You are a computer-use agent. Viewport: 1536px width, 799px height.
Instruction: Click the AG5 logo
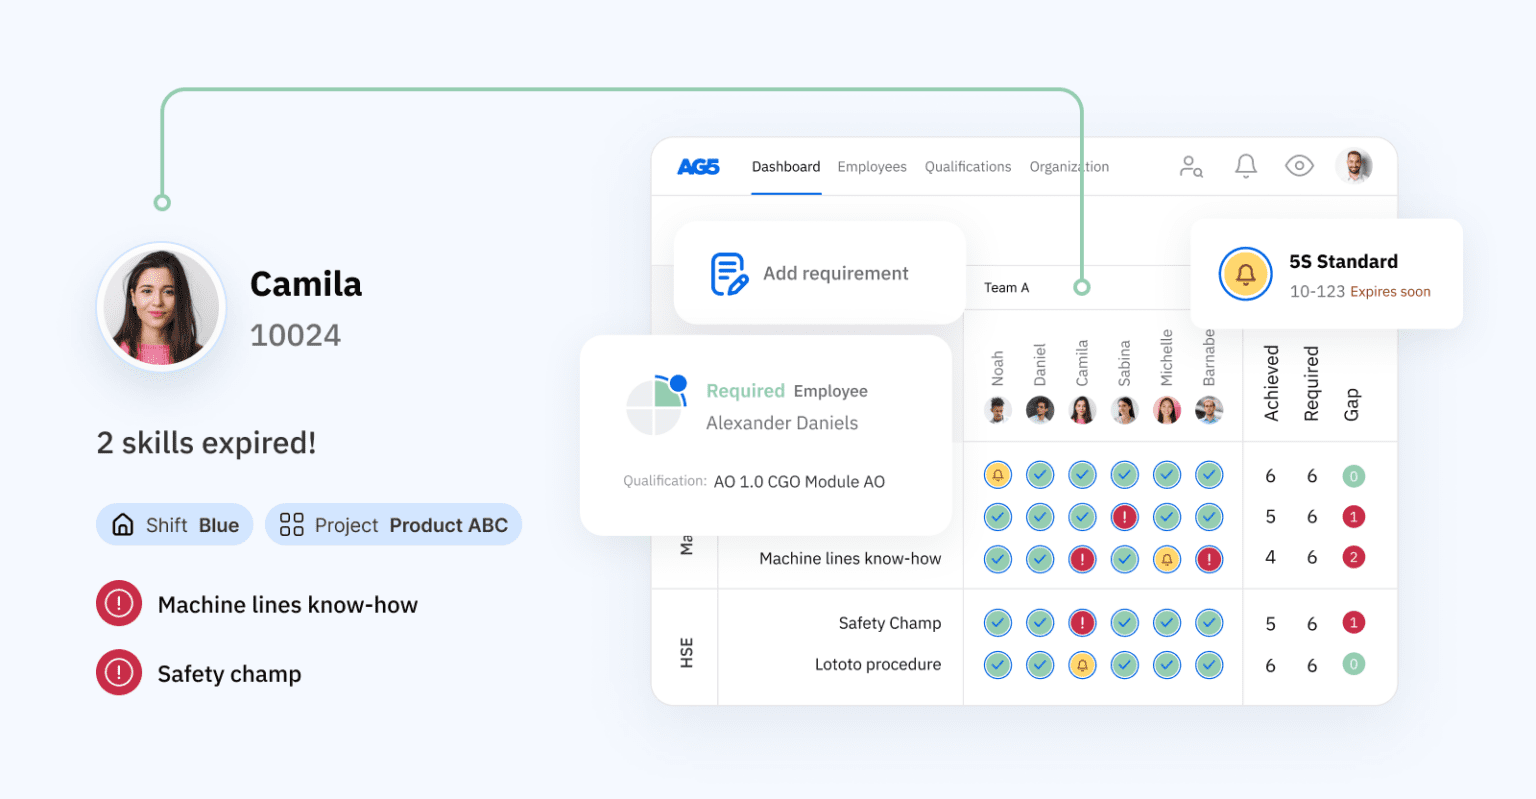tap(697, 167)
